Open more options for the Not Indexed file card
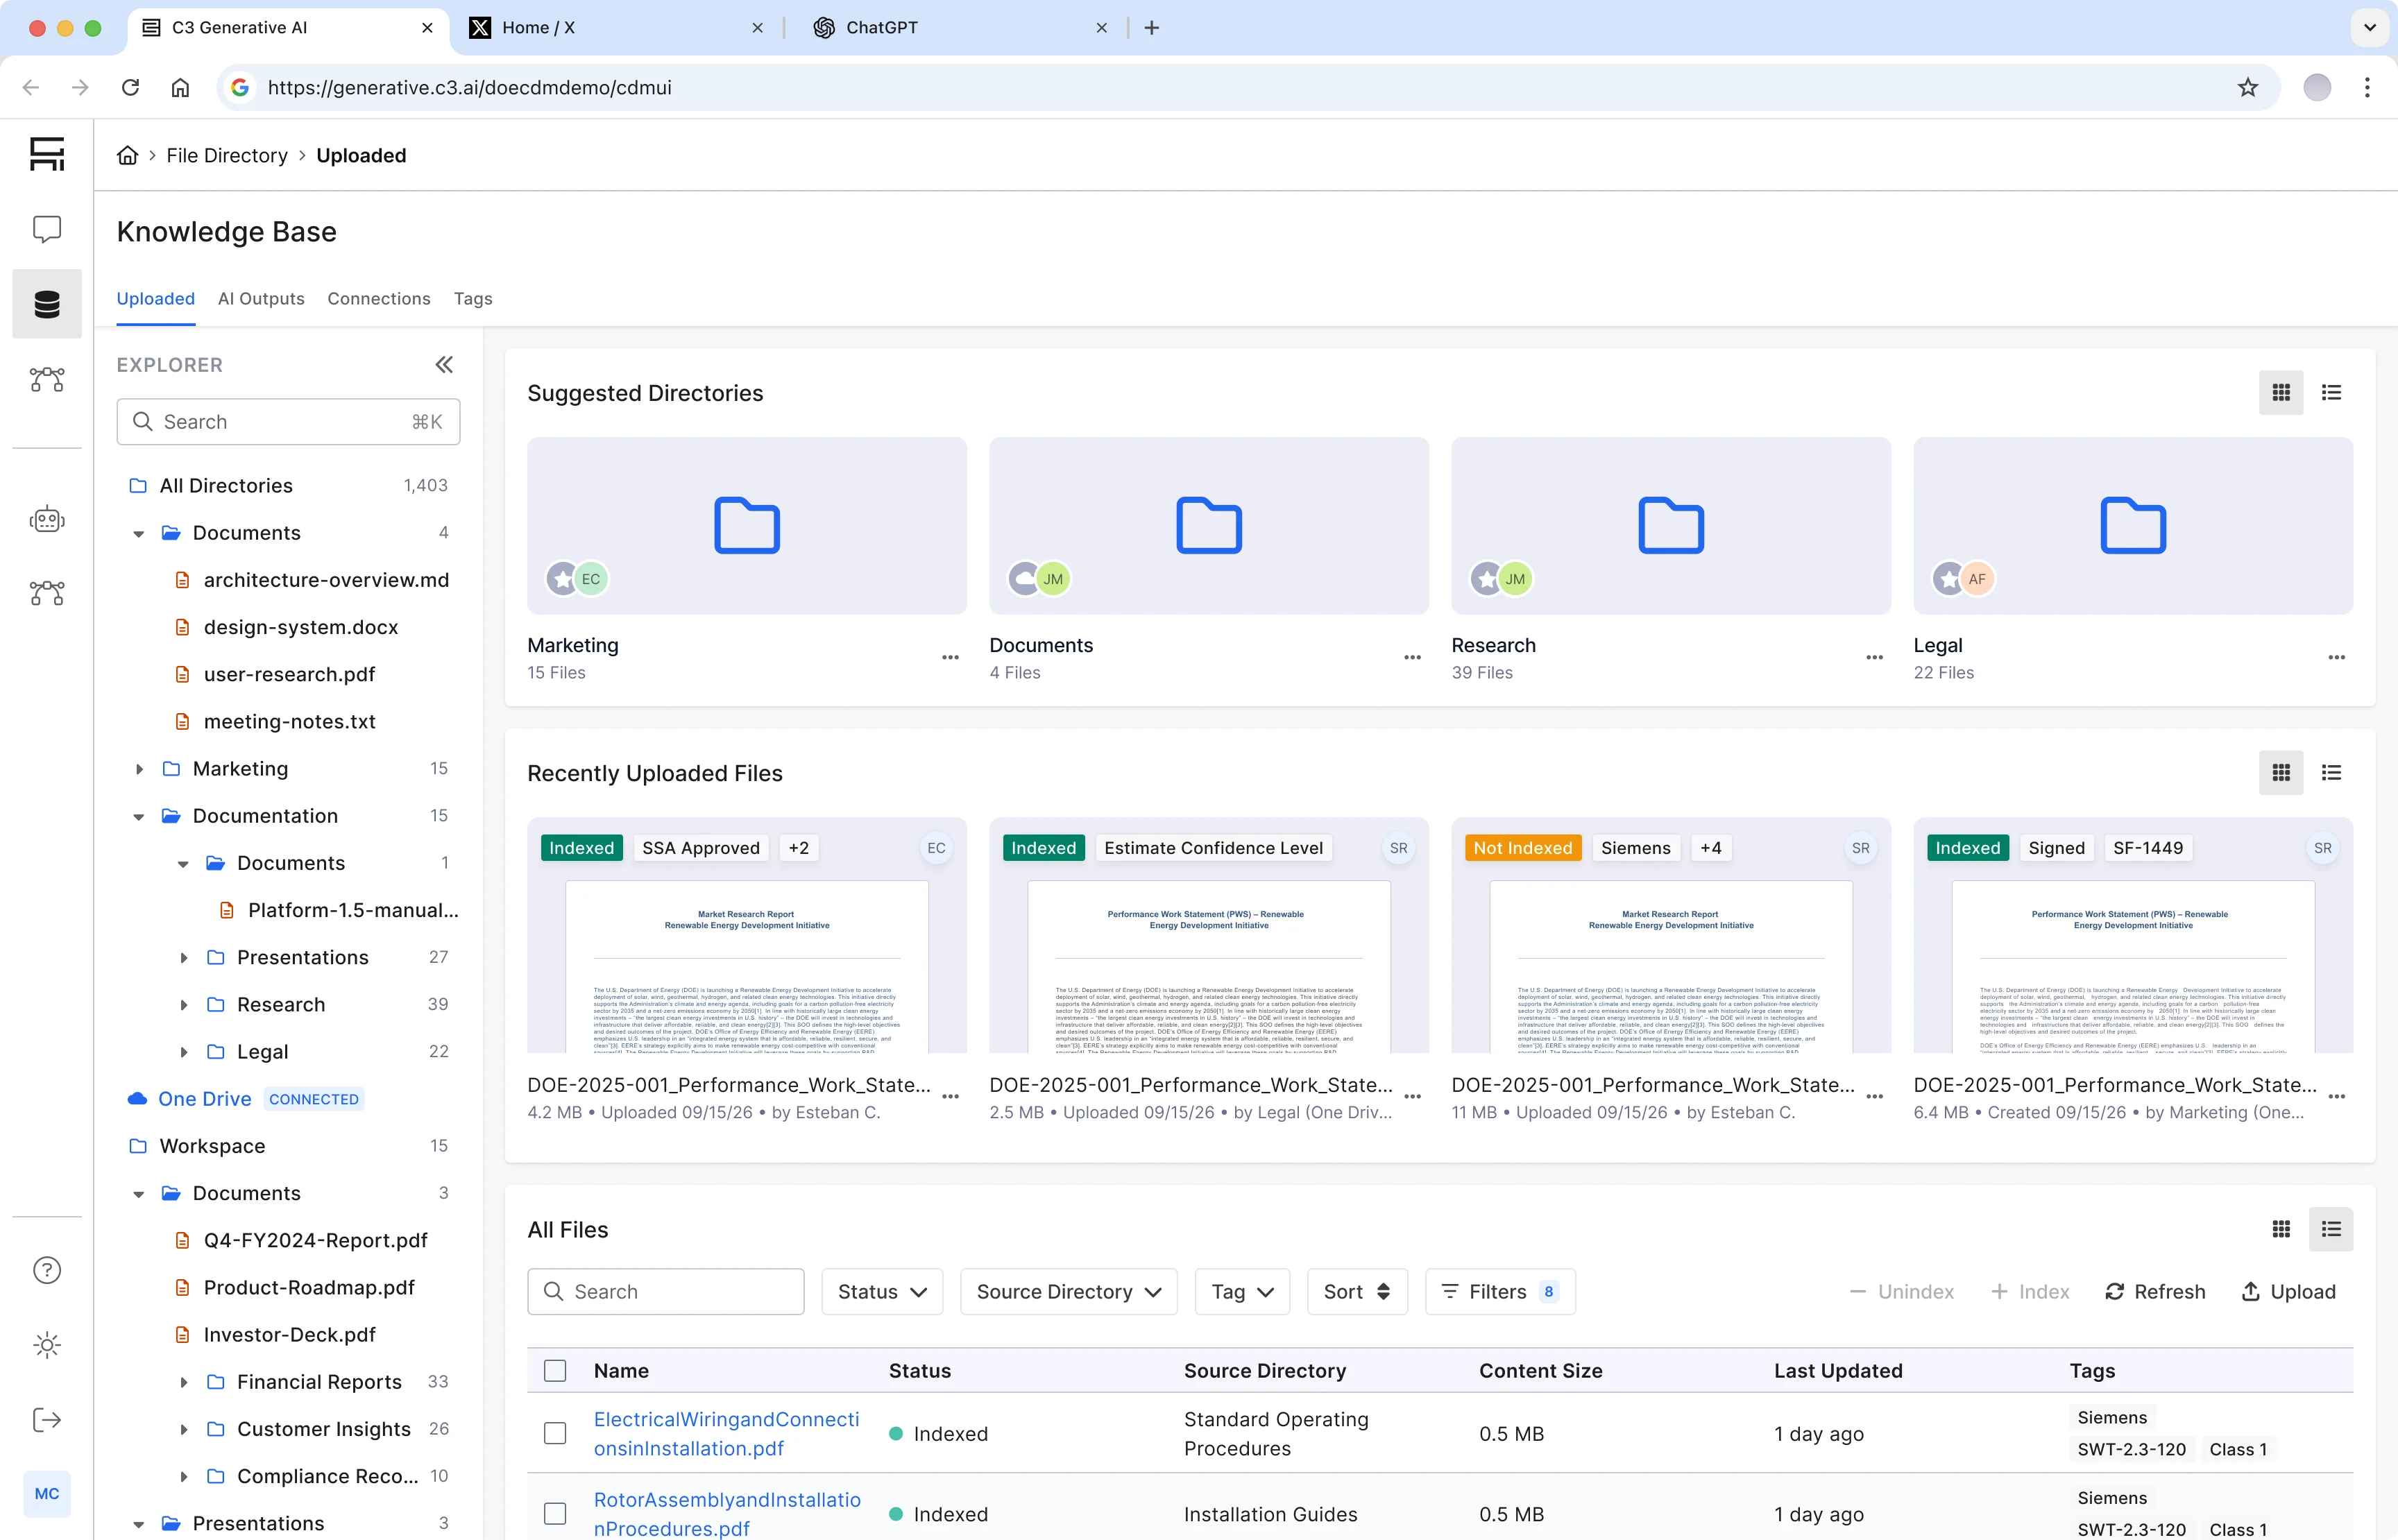 [1874, 1097]
